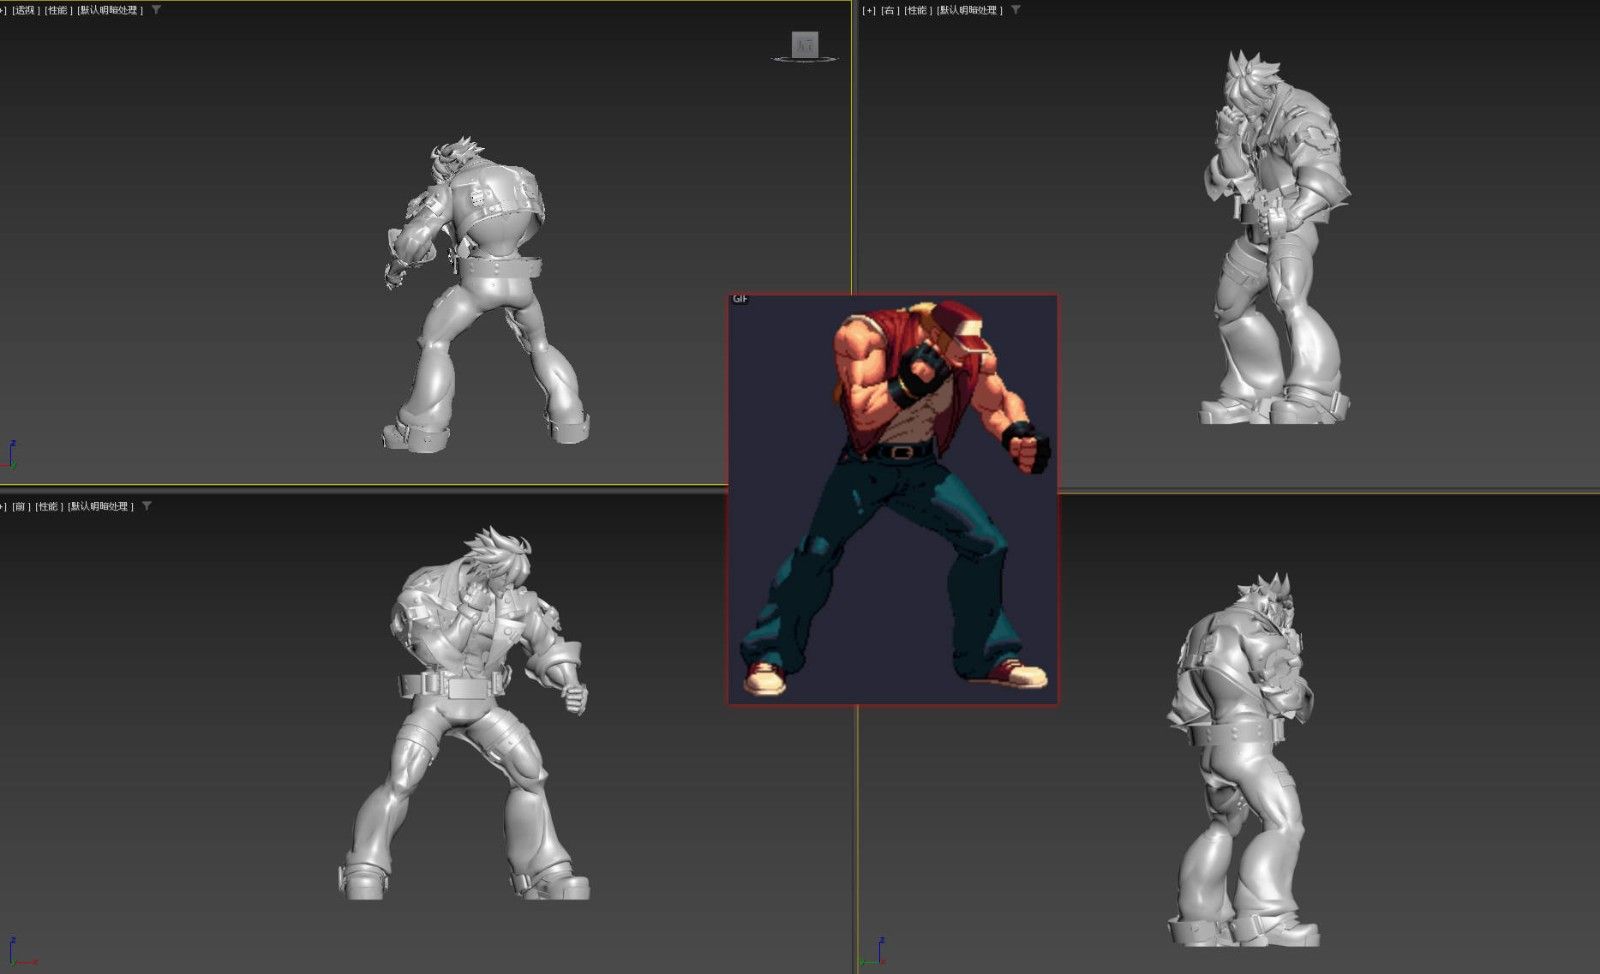Open the [前] view menu in bottom-left viewport

(x=20, y=507)
